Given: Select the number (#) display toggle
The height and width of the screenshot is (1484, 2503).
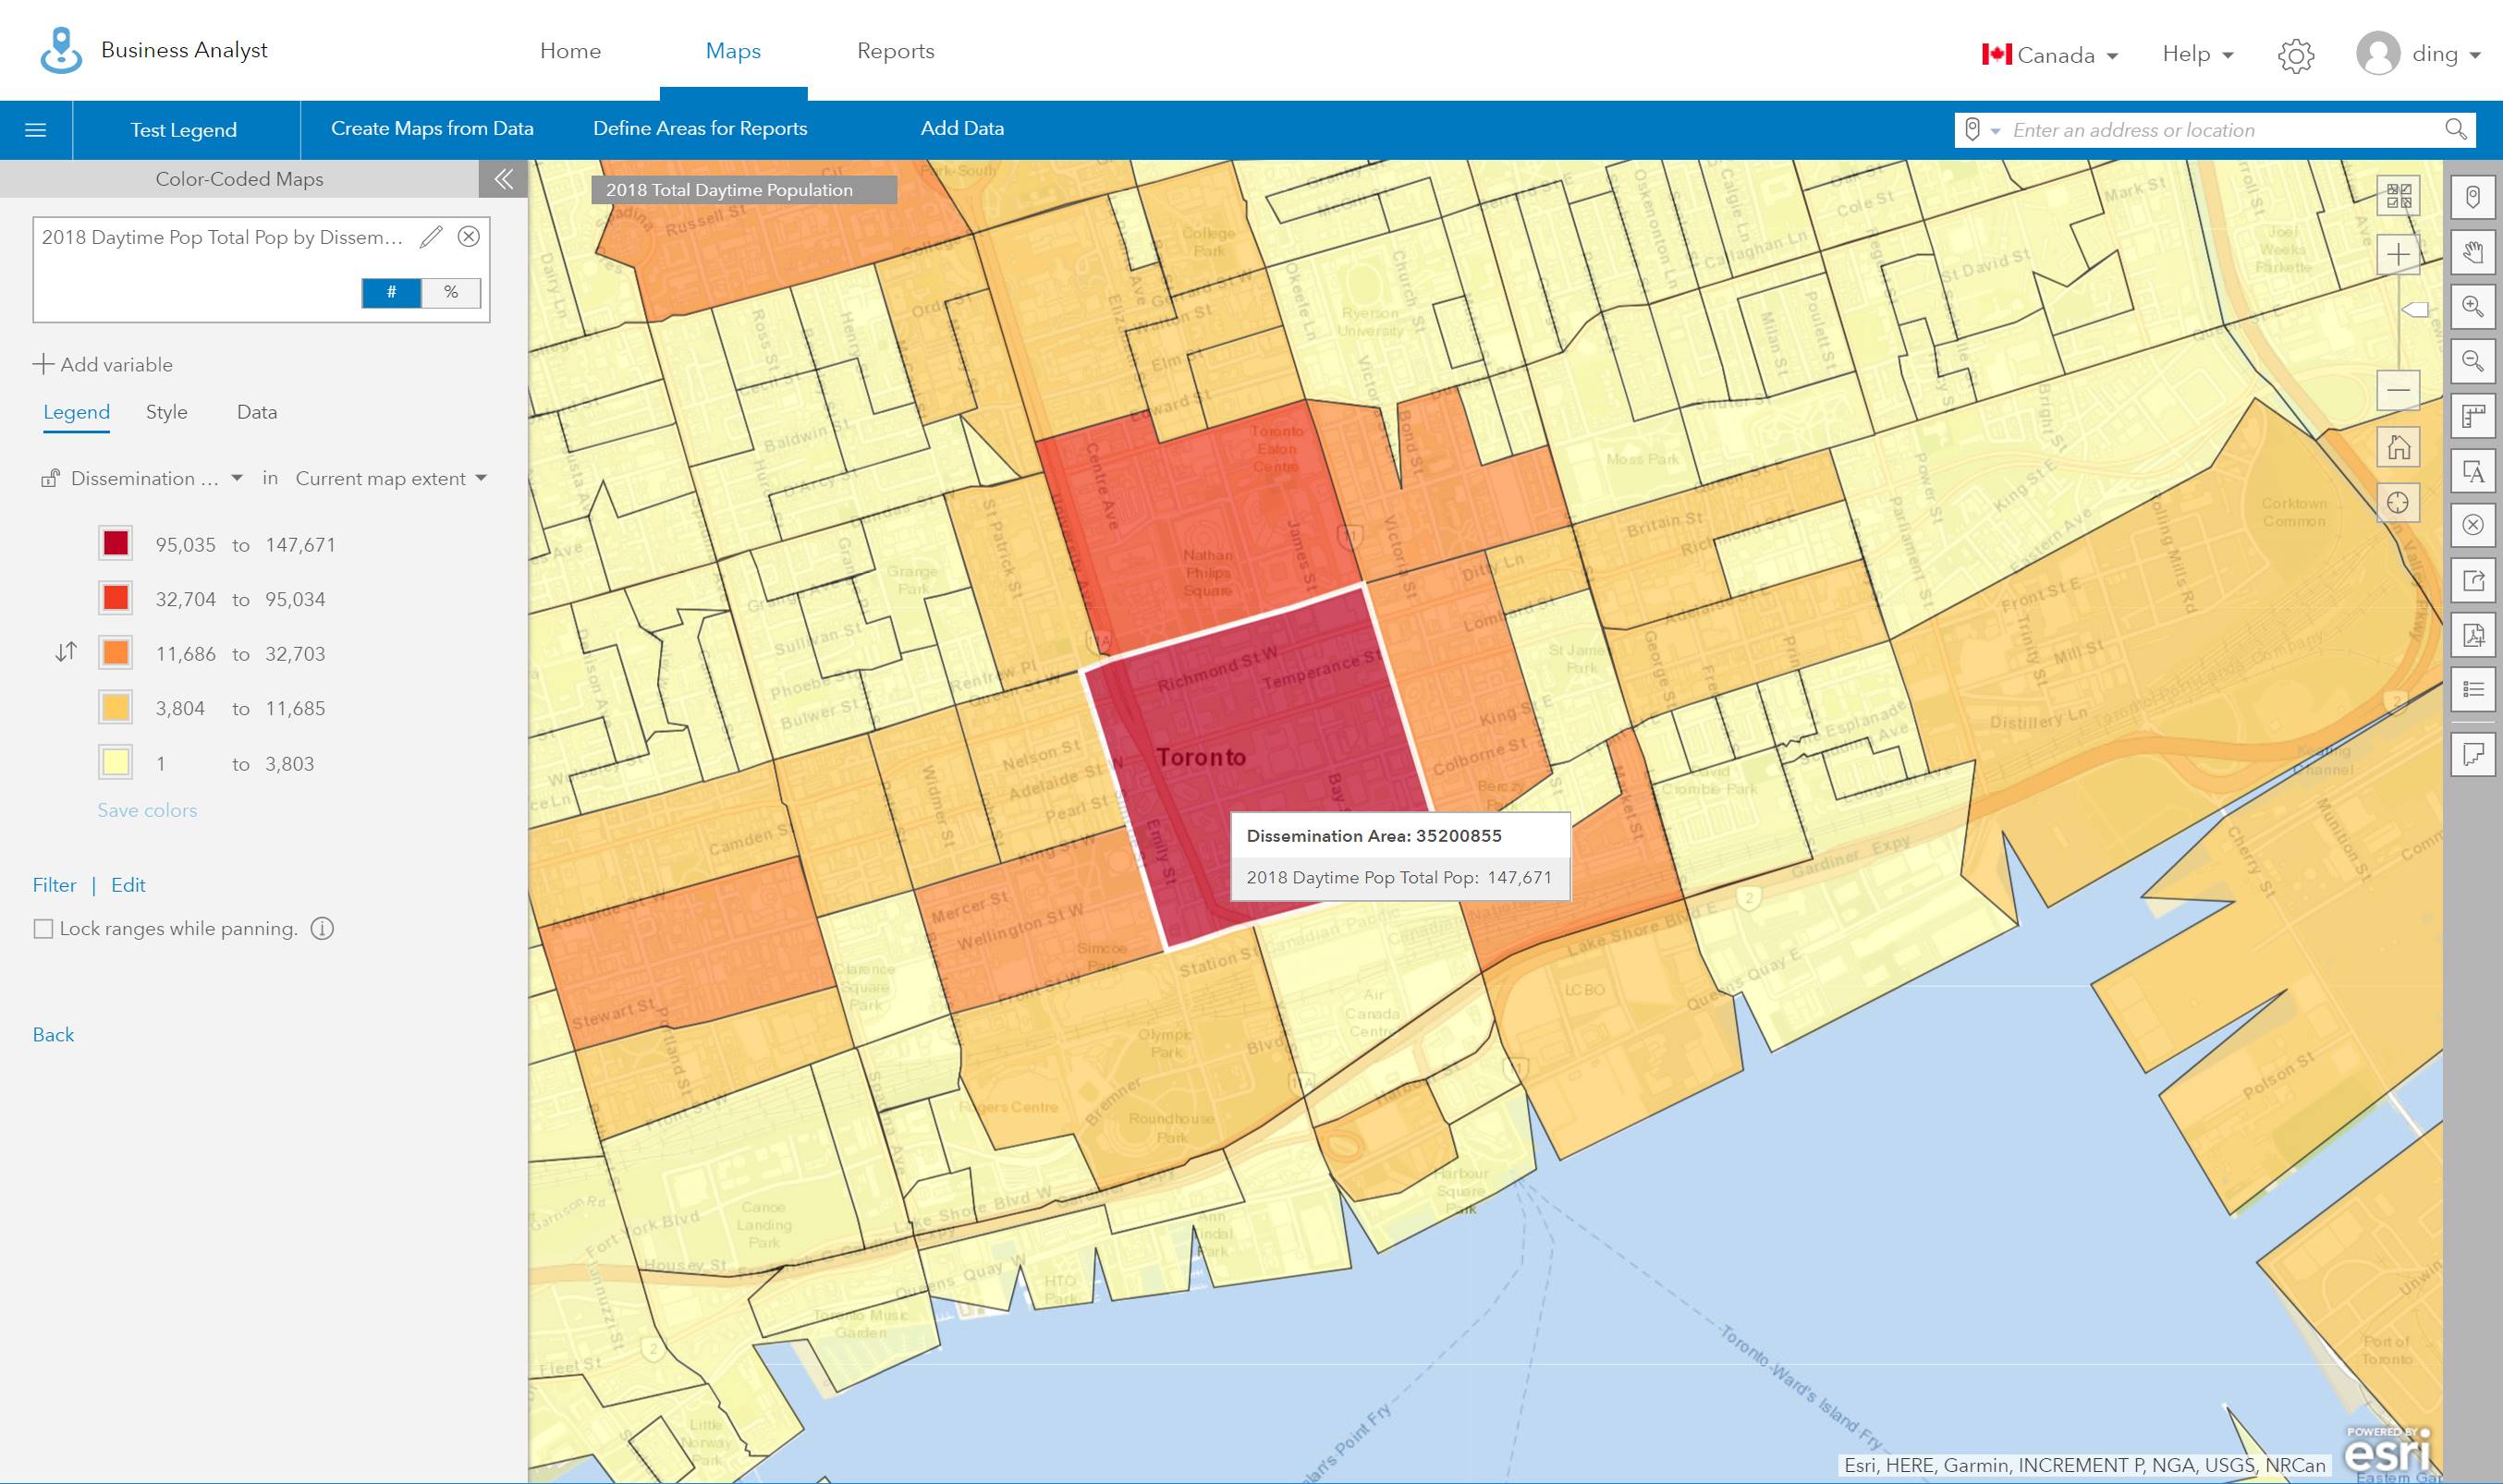Looking at the screenshot, I should (x=391, y=292).
